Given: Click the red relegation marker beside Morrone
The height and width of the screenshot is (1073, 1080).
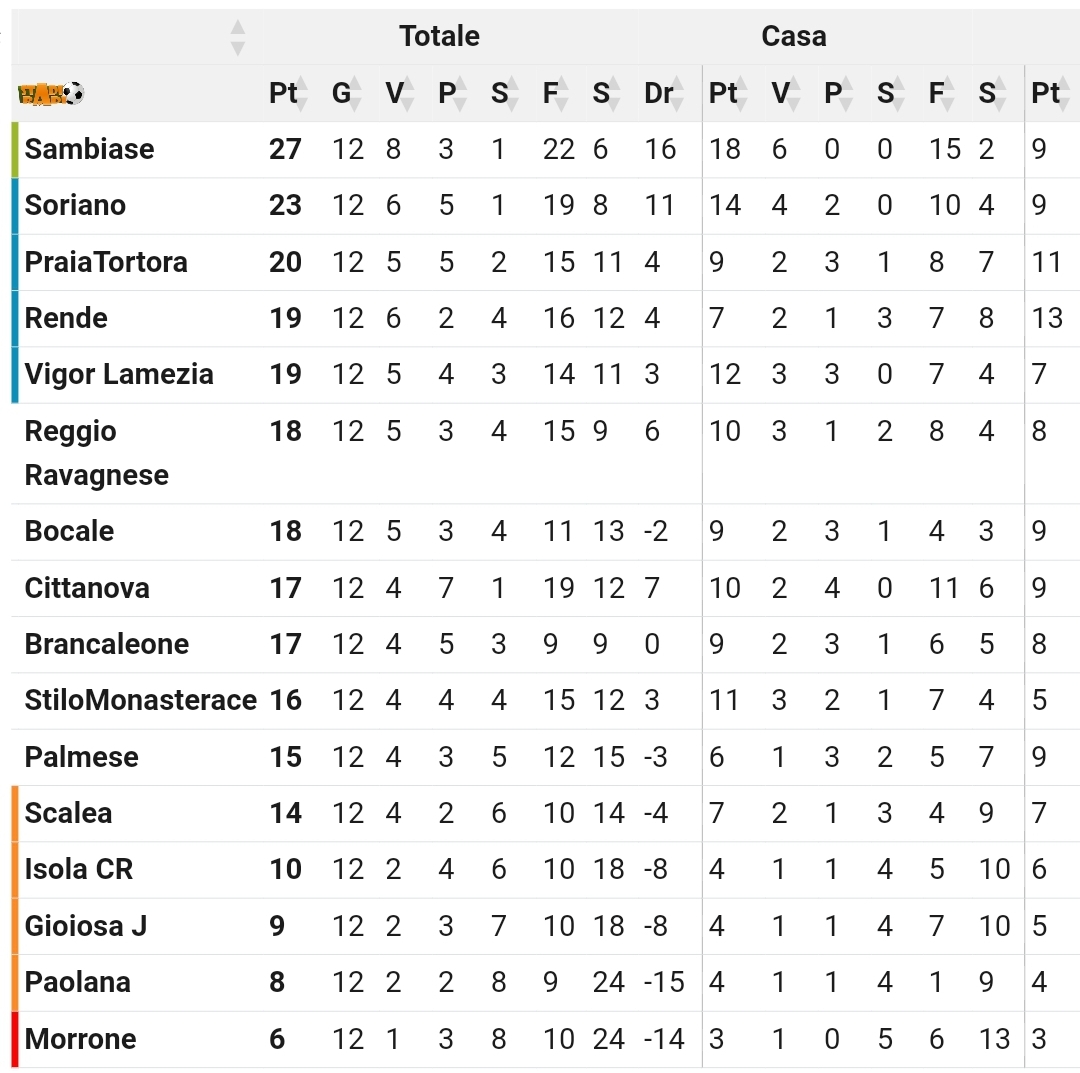Looking at the screenshot, I should coord(14,1040).
